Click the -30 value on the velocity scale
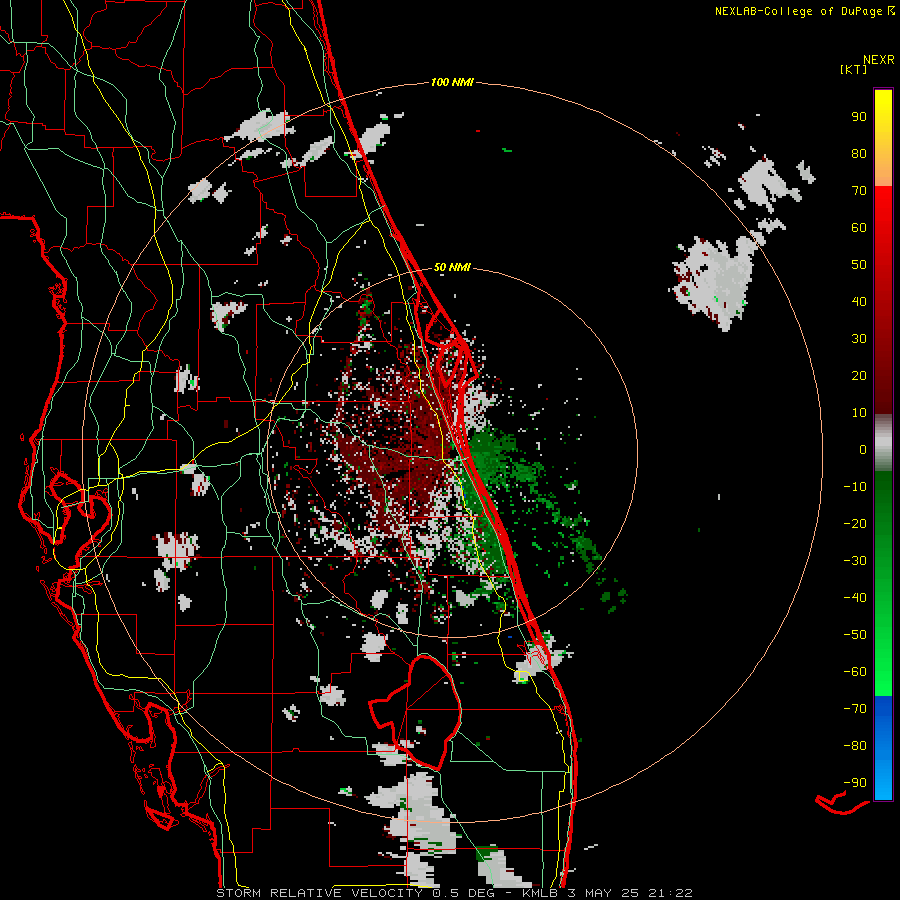The height and width of the screenshot is (900, 900). point(855,561)
